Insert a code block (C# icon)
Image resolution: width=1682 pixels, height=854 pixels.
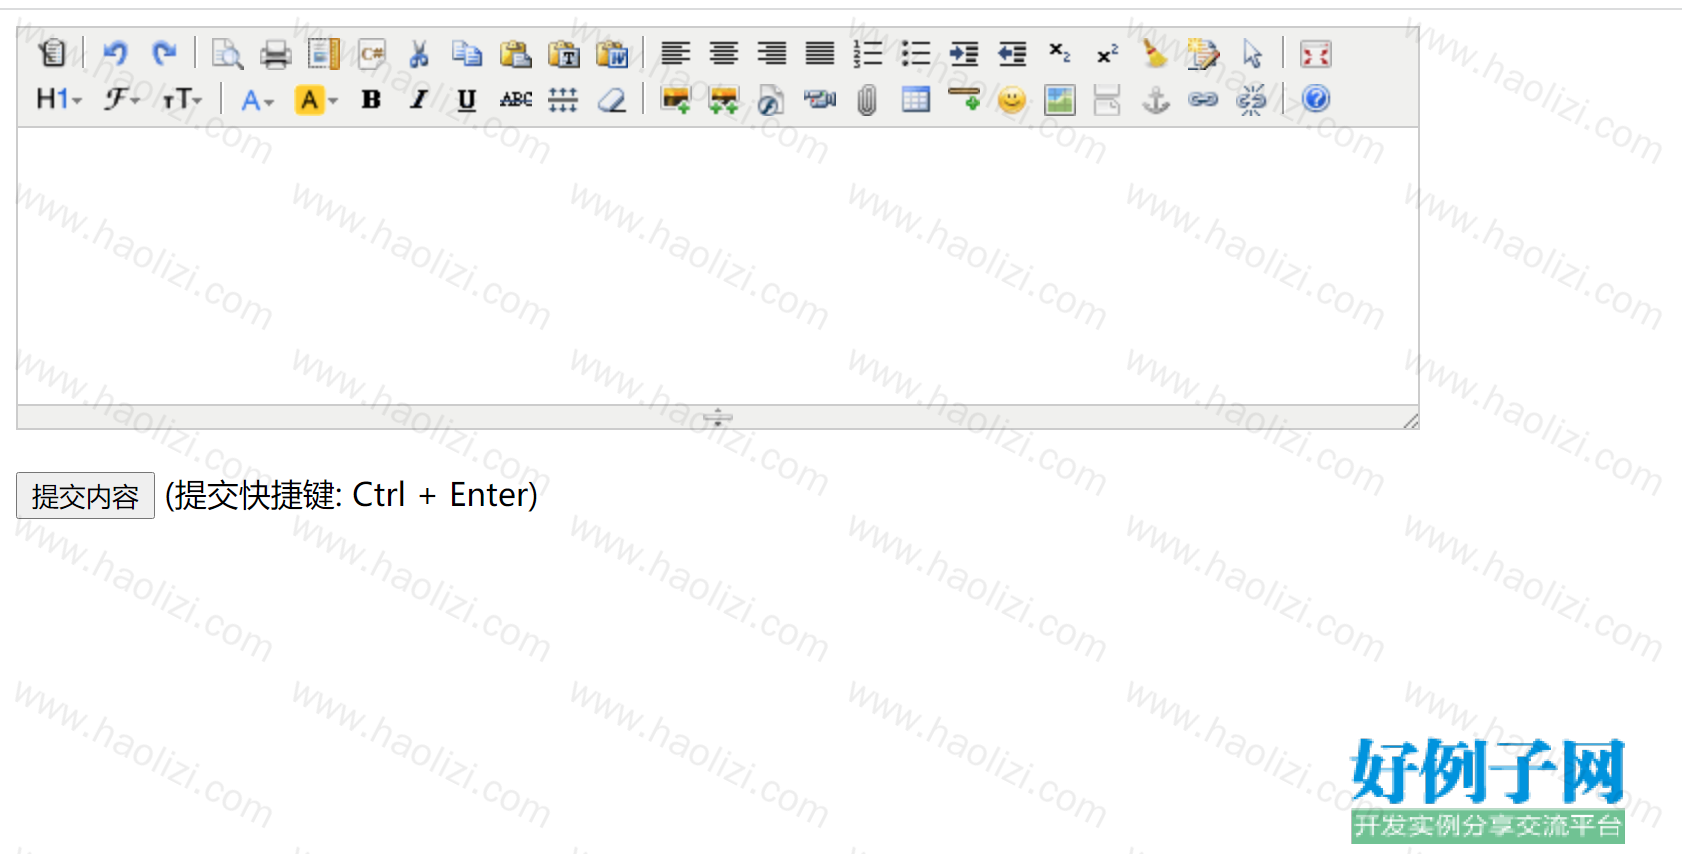pyautogui.click(x=372, y=53)
